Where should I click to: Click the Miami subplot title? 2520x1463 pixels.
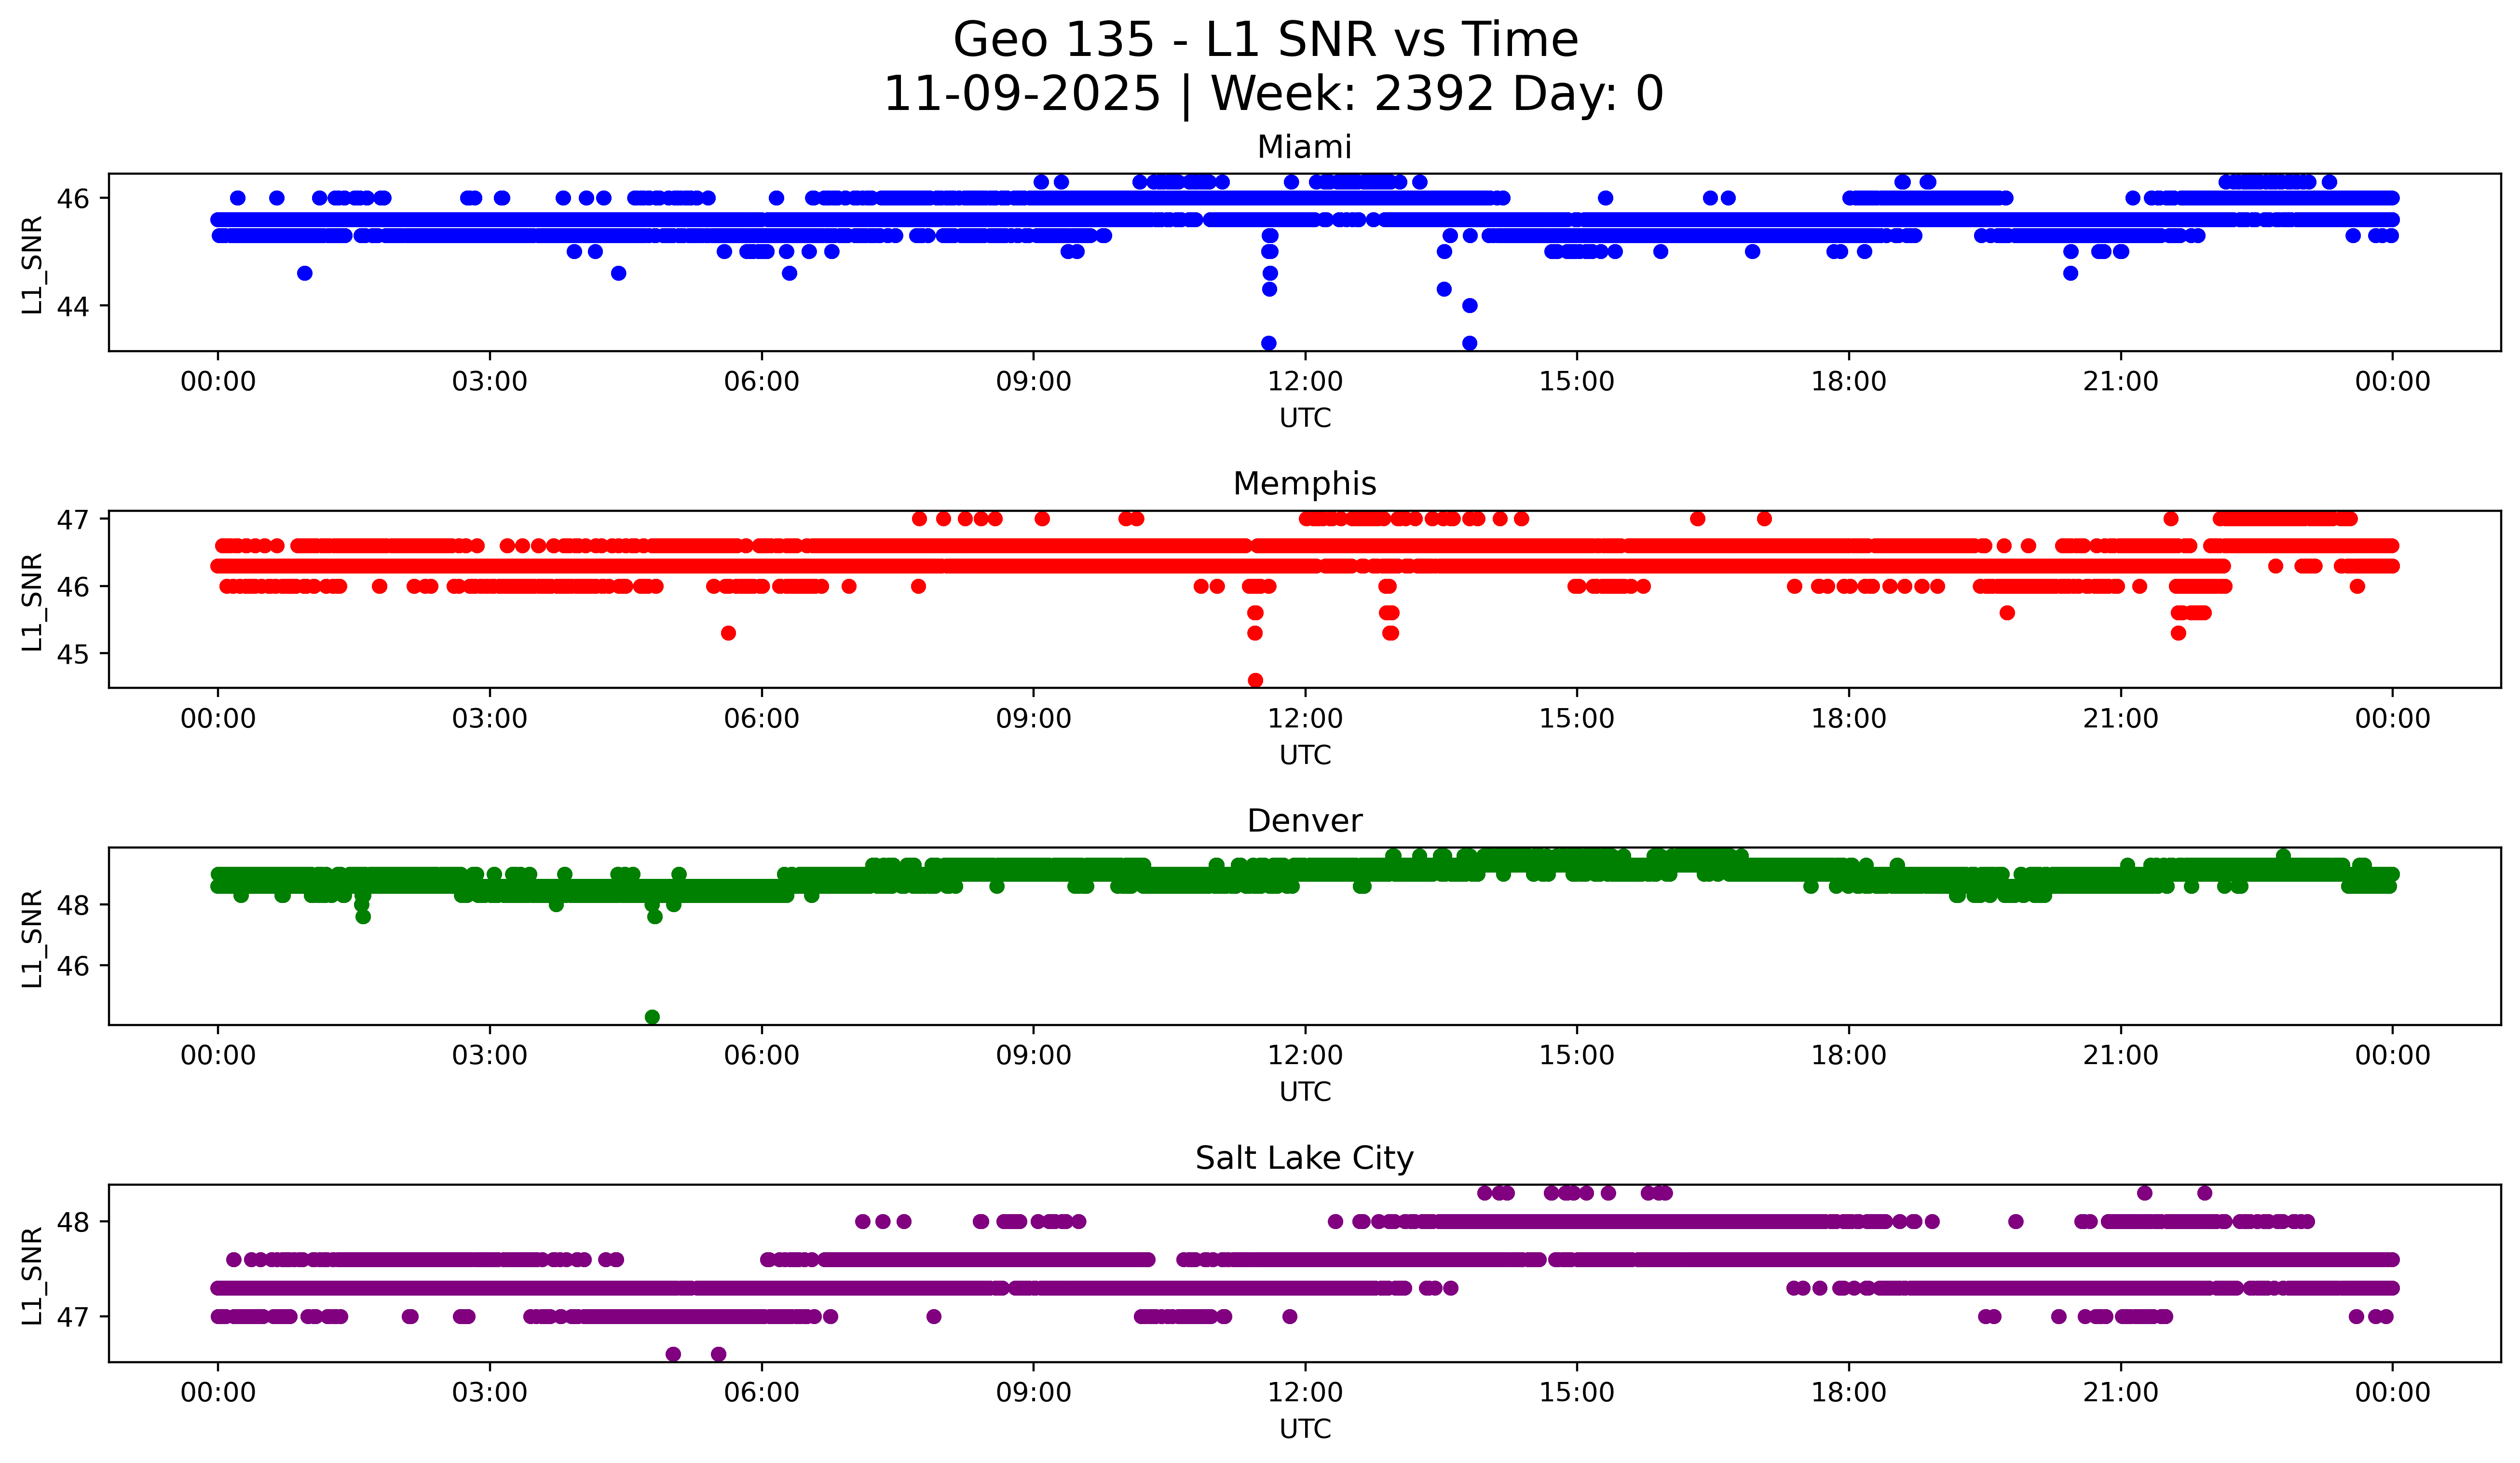click(1304, 147)
